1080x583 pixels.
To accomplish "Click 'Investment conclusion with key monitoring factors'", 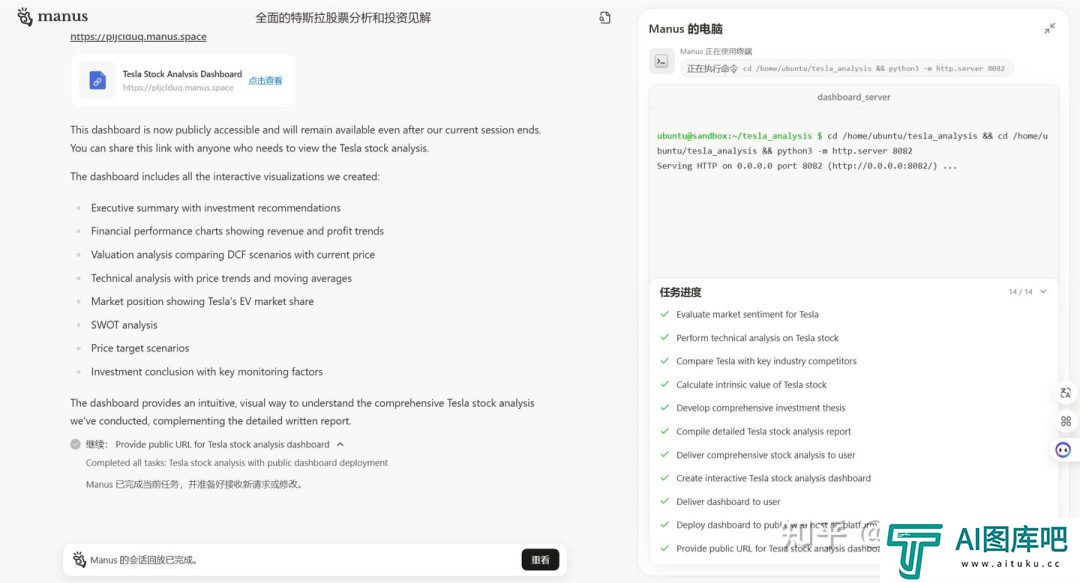I will click(x=207, y=371).
